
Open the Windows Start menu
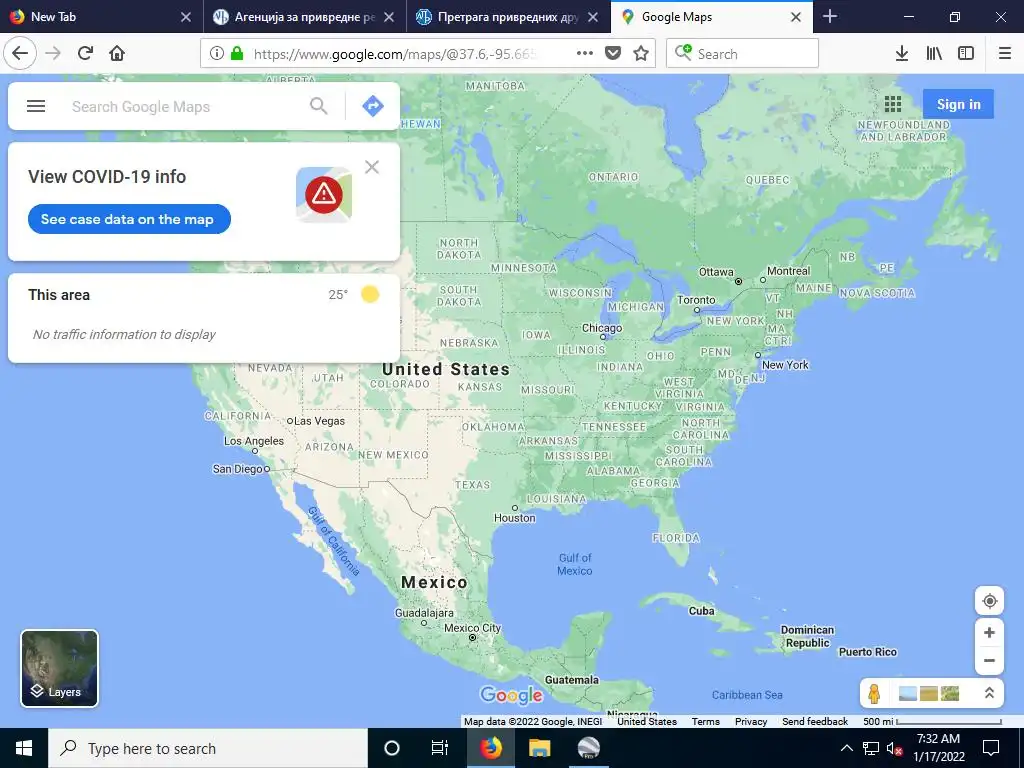(24, 748)
